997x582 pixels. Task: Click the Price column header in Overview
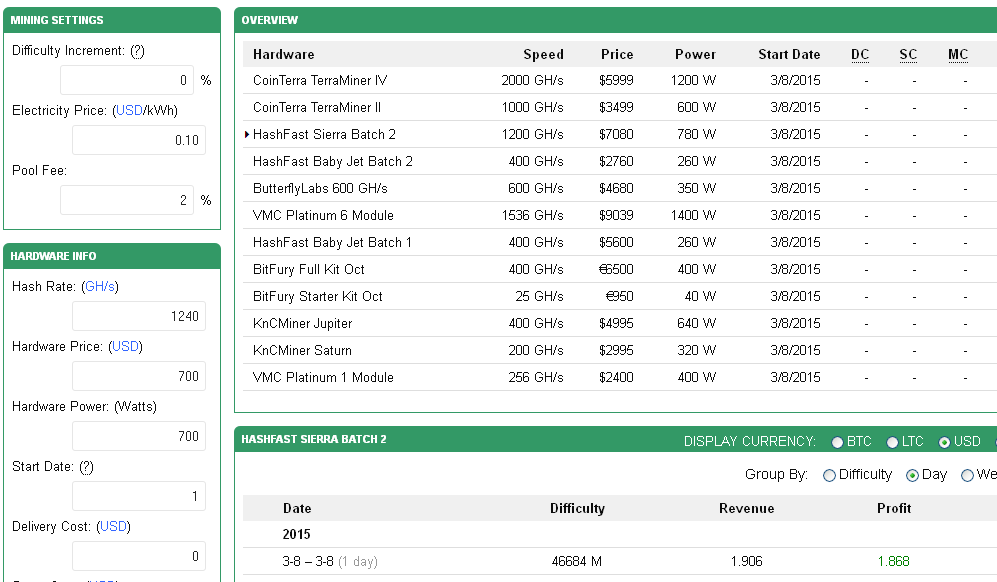(617, 55)
